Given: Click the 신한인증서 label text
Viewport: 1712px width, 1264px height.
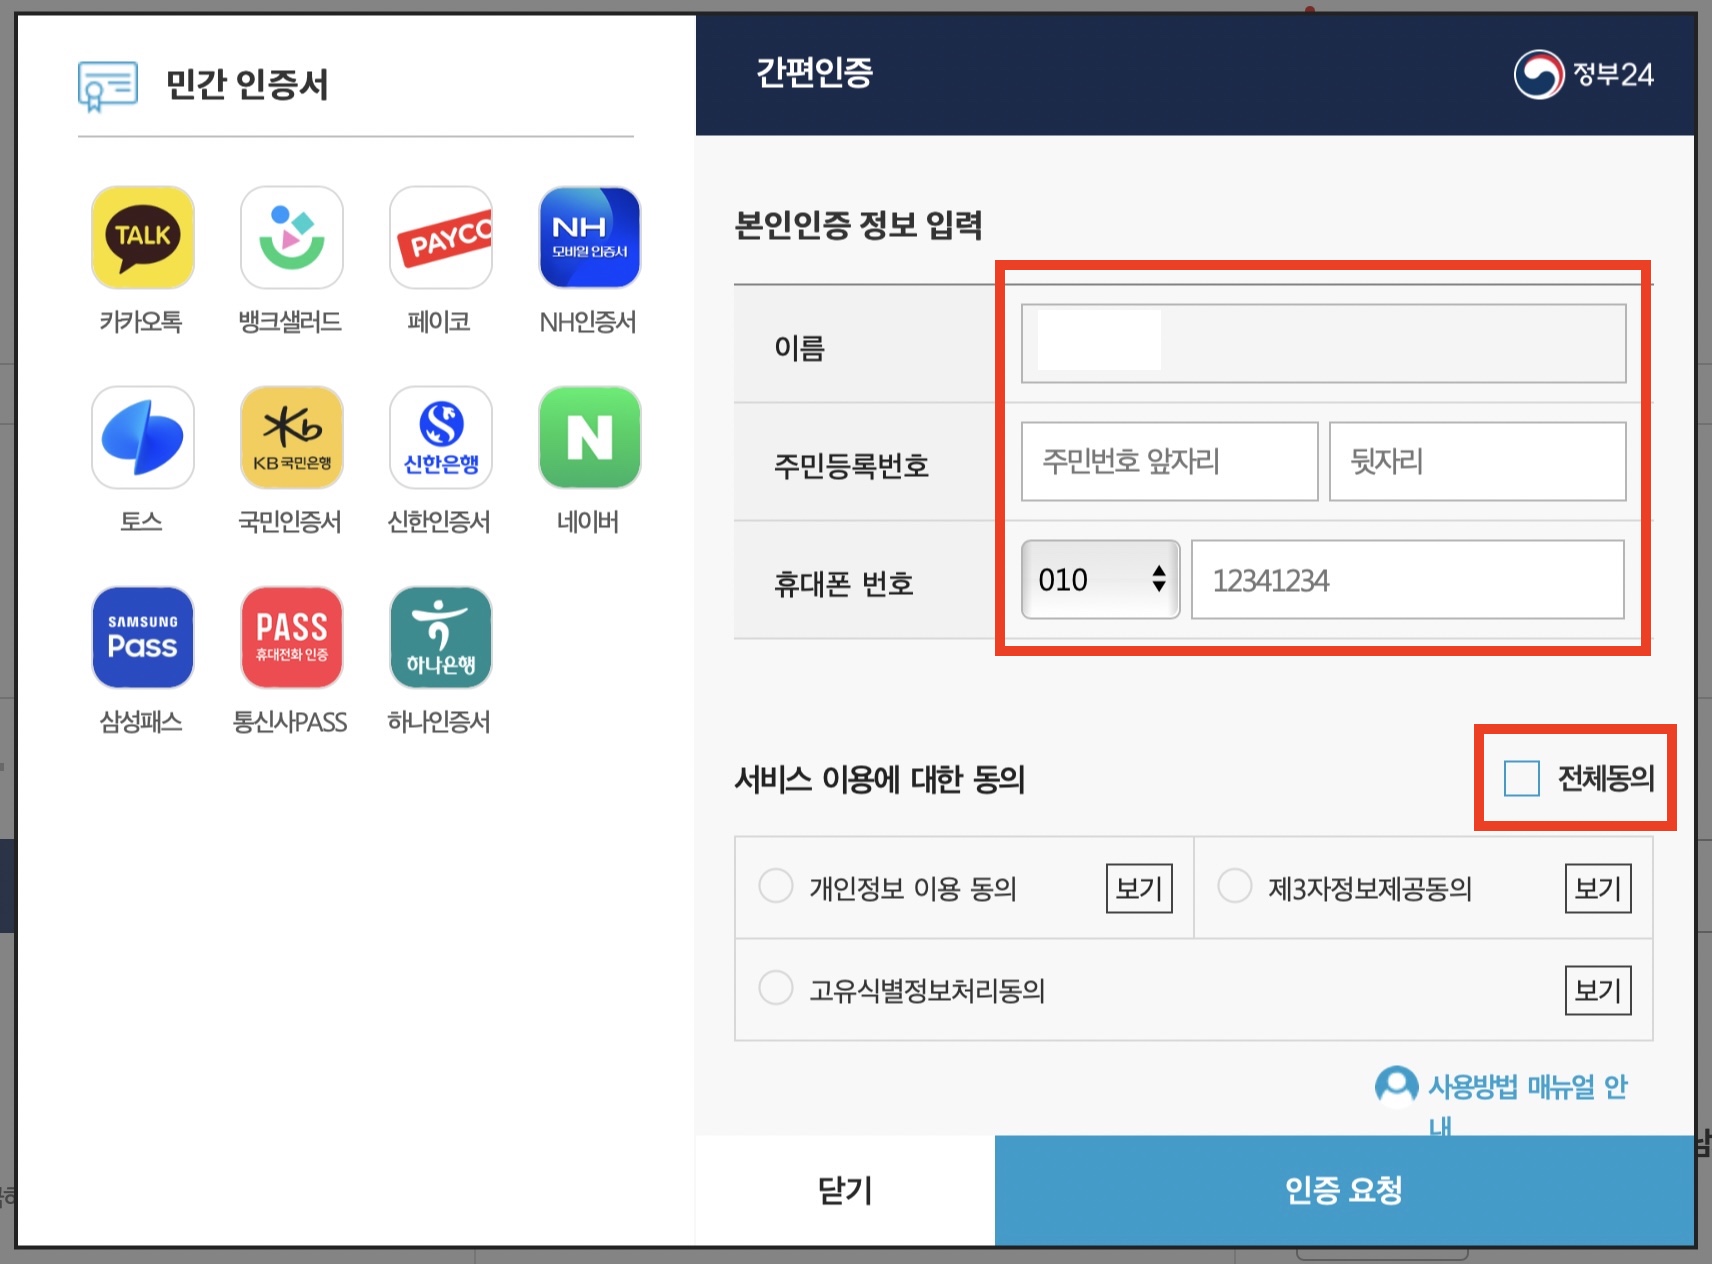Looking at the screenshot, I should (x=439, y=521).
